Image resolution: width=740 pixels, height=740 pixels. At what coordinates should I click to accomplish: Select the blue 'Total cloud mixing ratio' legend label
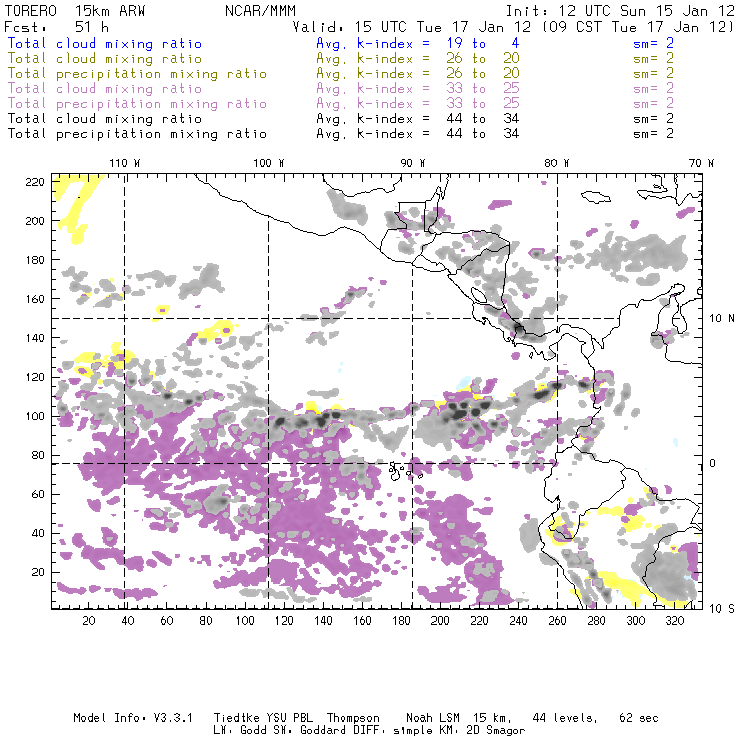104,43
